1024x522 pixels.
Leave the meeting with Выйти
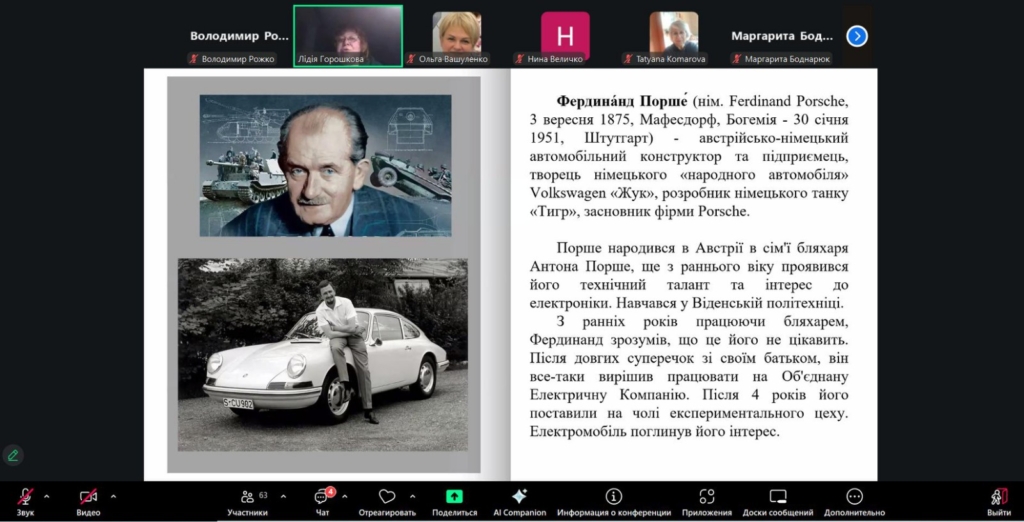998,498
